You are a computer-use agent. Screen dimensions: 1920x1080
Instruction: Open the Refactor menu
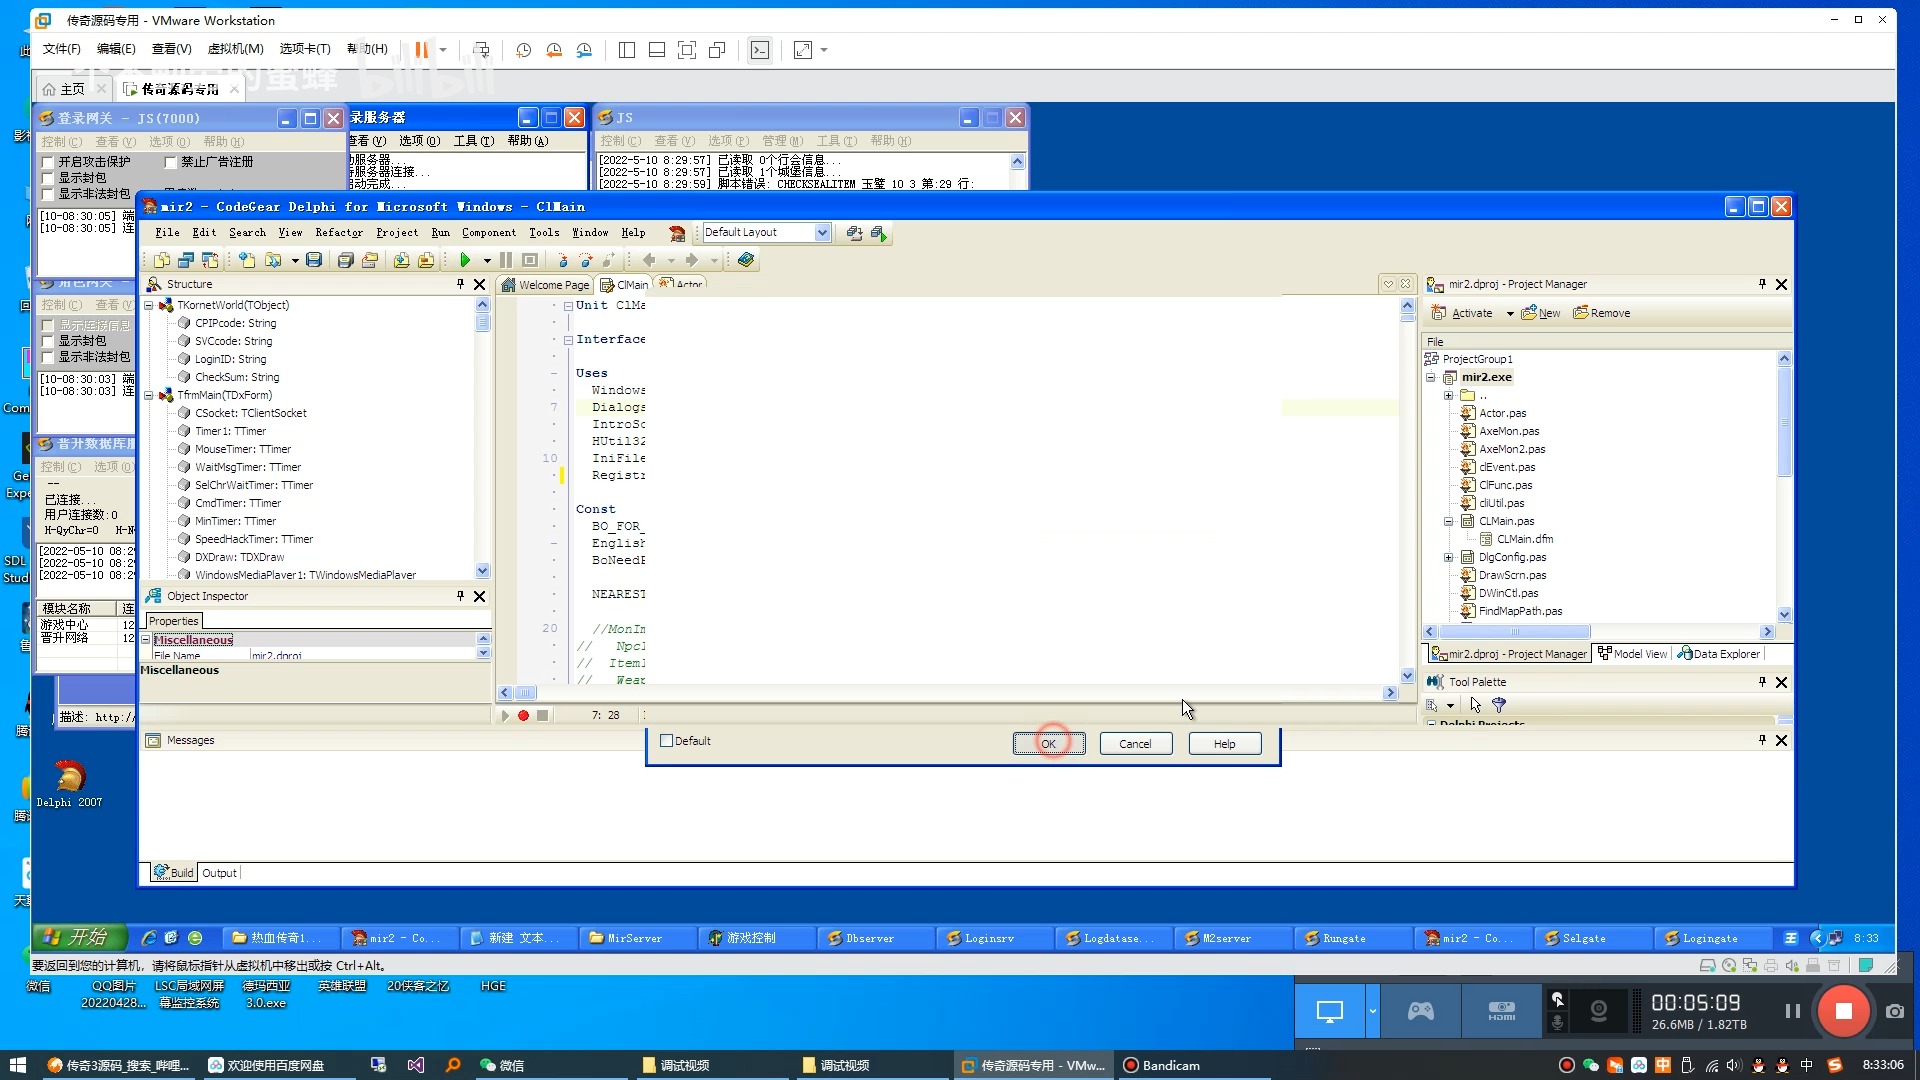339,233
